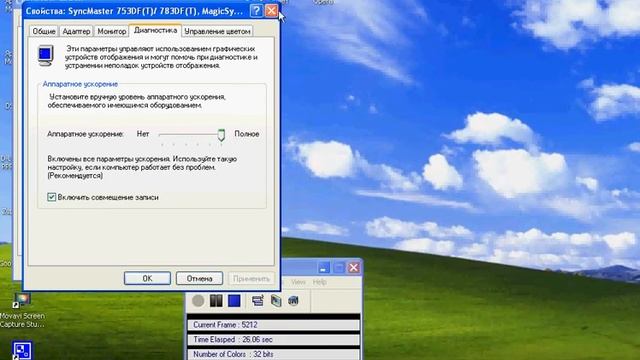The width and height of the screenshot is (640, 360).
Task: Switch to the Общие tab
Action: point(44,31)
